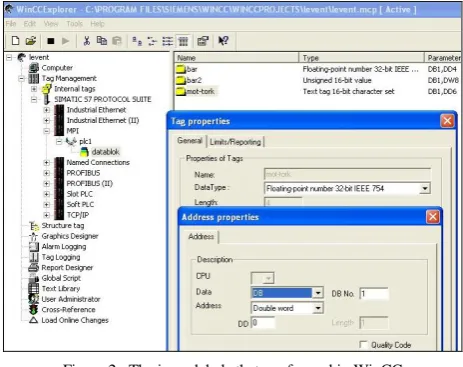Switch to the details view icon

tap(183, 41)
